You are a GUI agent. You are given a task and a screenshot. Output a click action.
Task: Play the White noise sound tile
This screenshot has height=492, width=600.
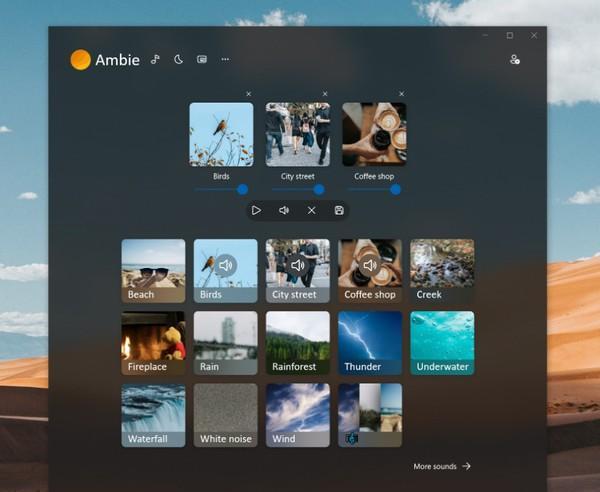point(225,415)
